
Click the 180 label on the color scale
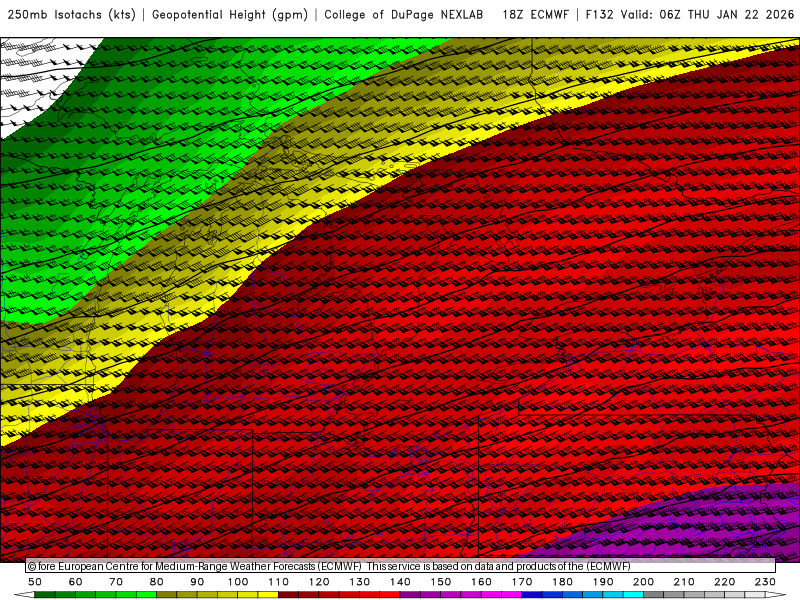tap(562, 582)
